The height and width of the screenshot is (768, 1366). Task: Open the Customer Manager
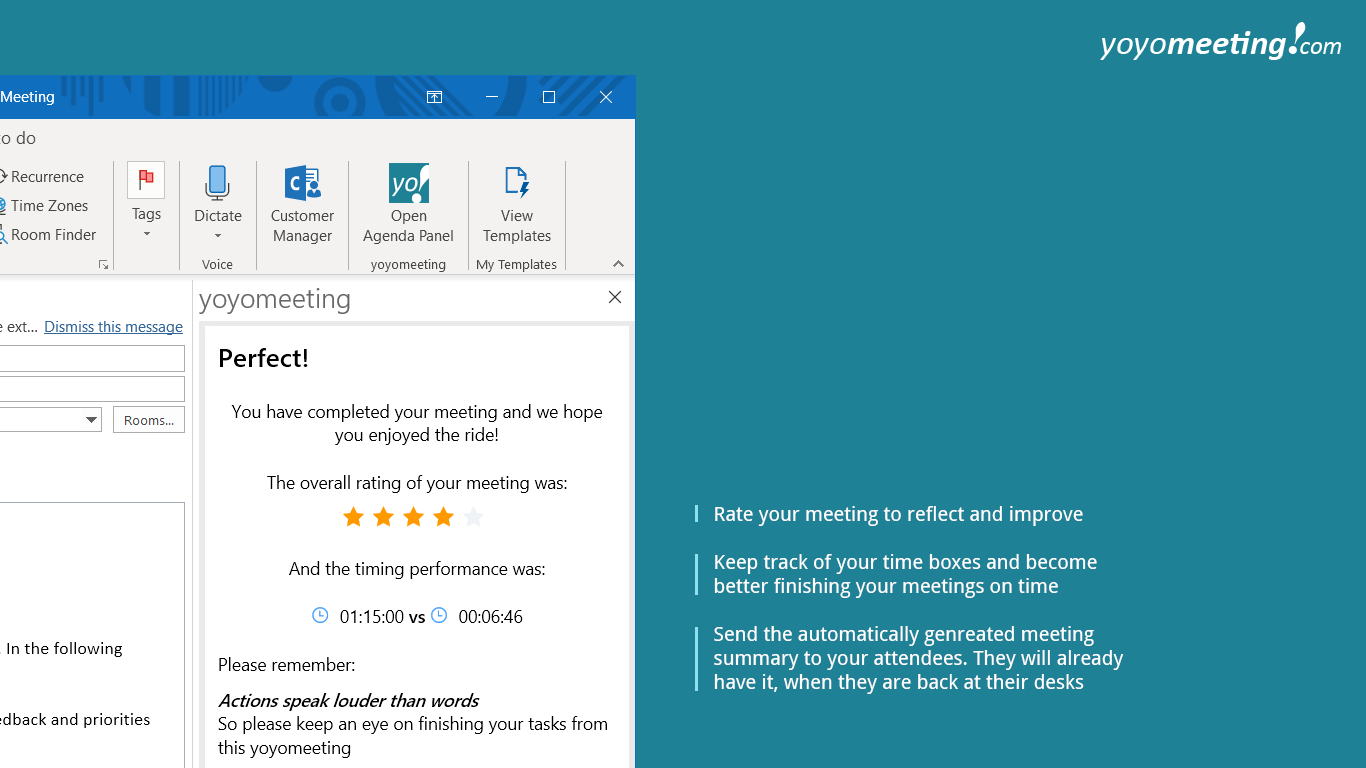pyautogui.click(x=302, y=204)
